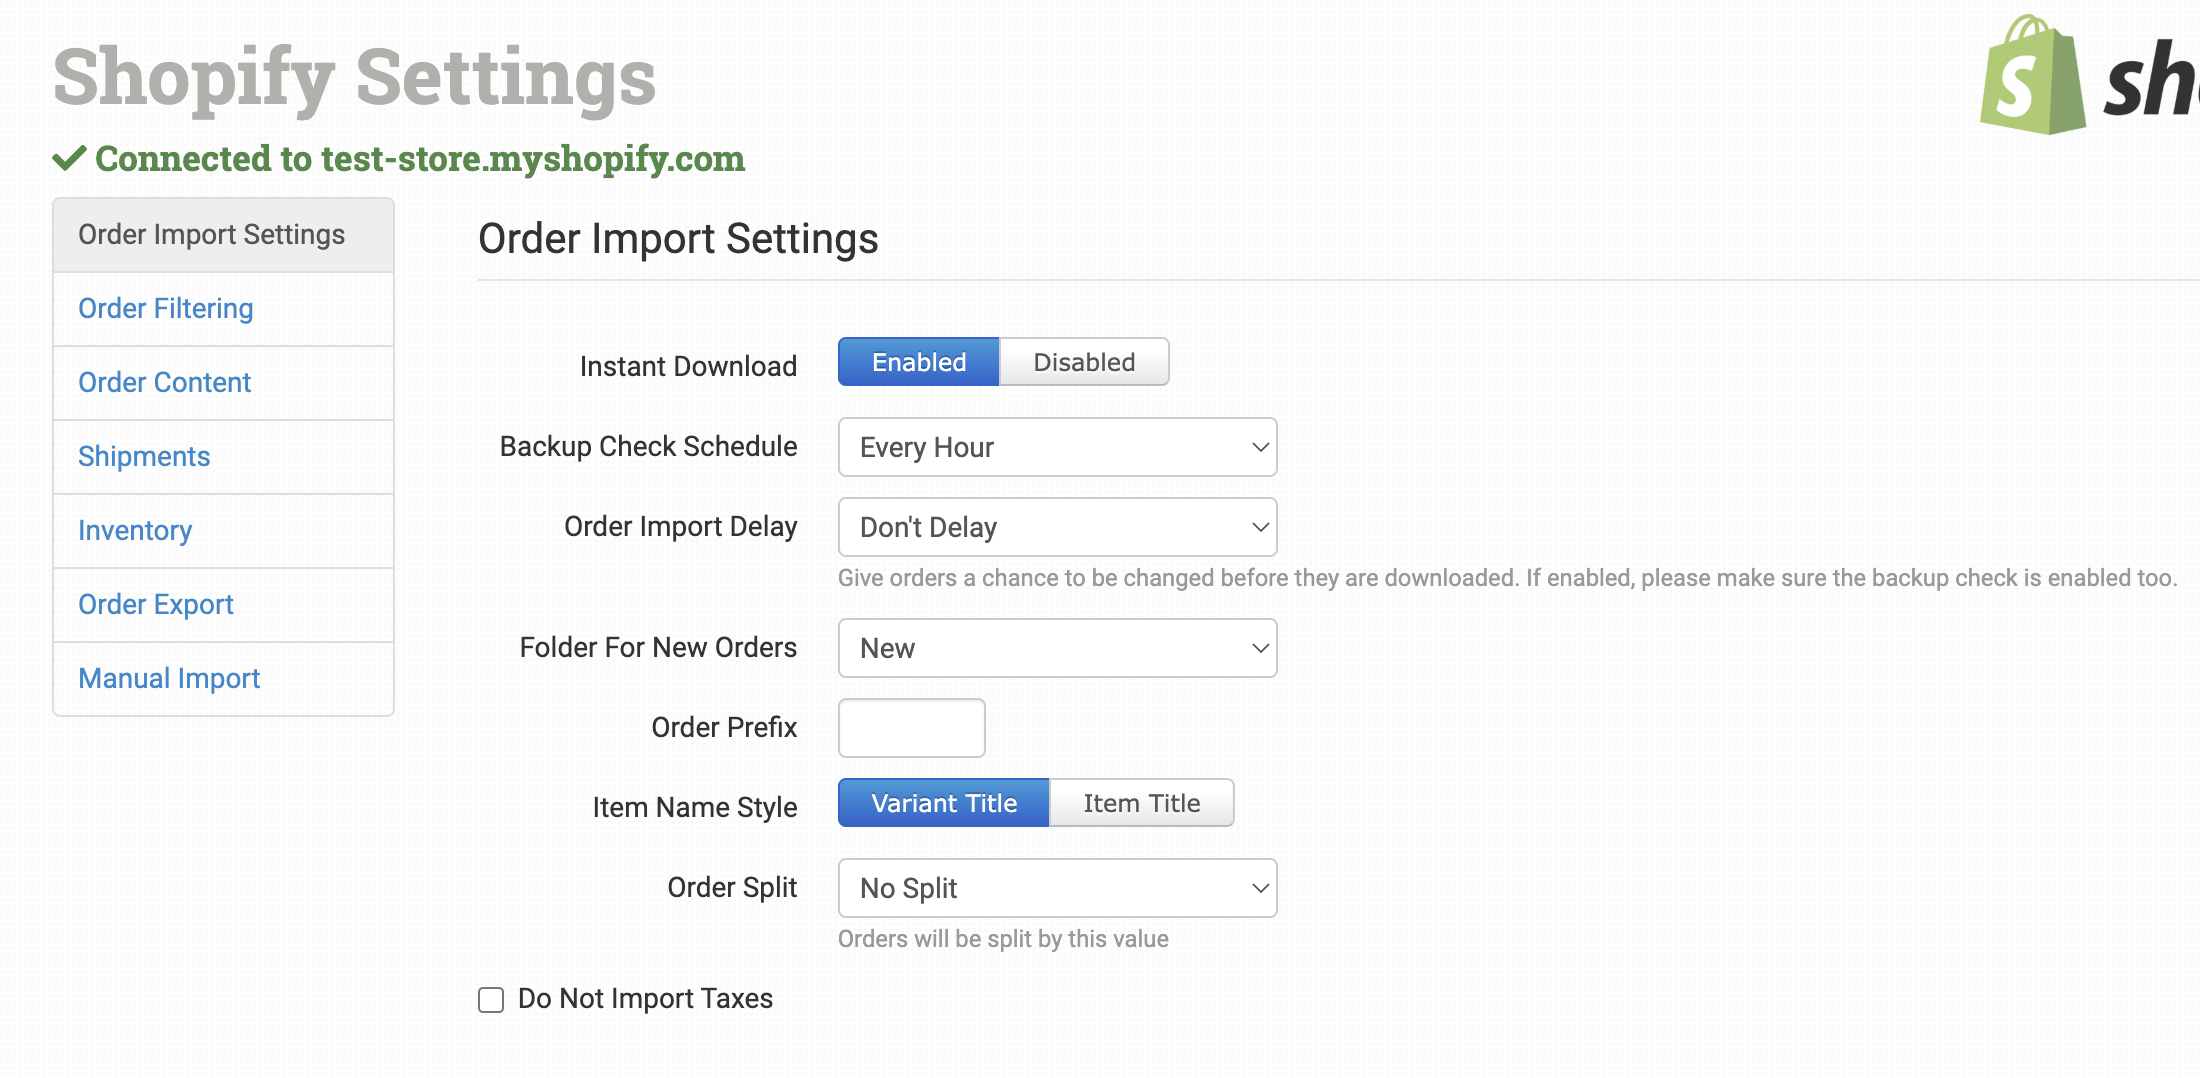Click the Order Prefix text field
The image size is (2200, 1078).
click(x=911, y=728)
